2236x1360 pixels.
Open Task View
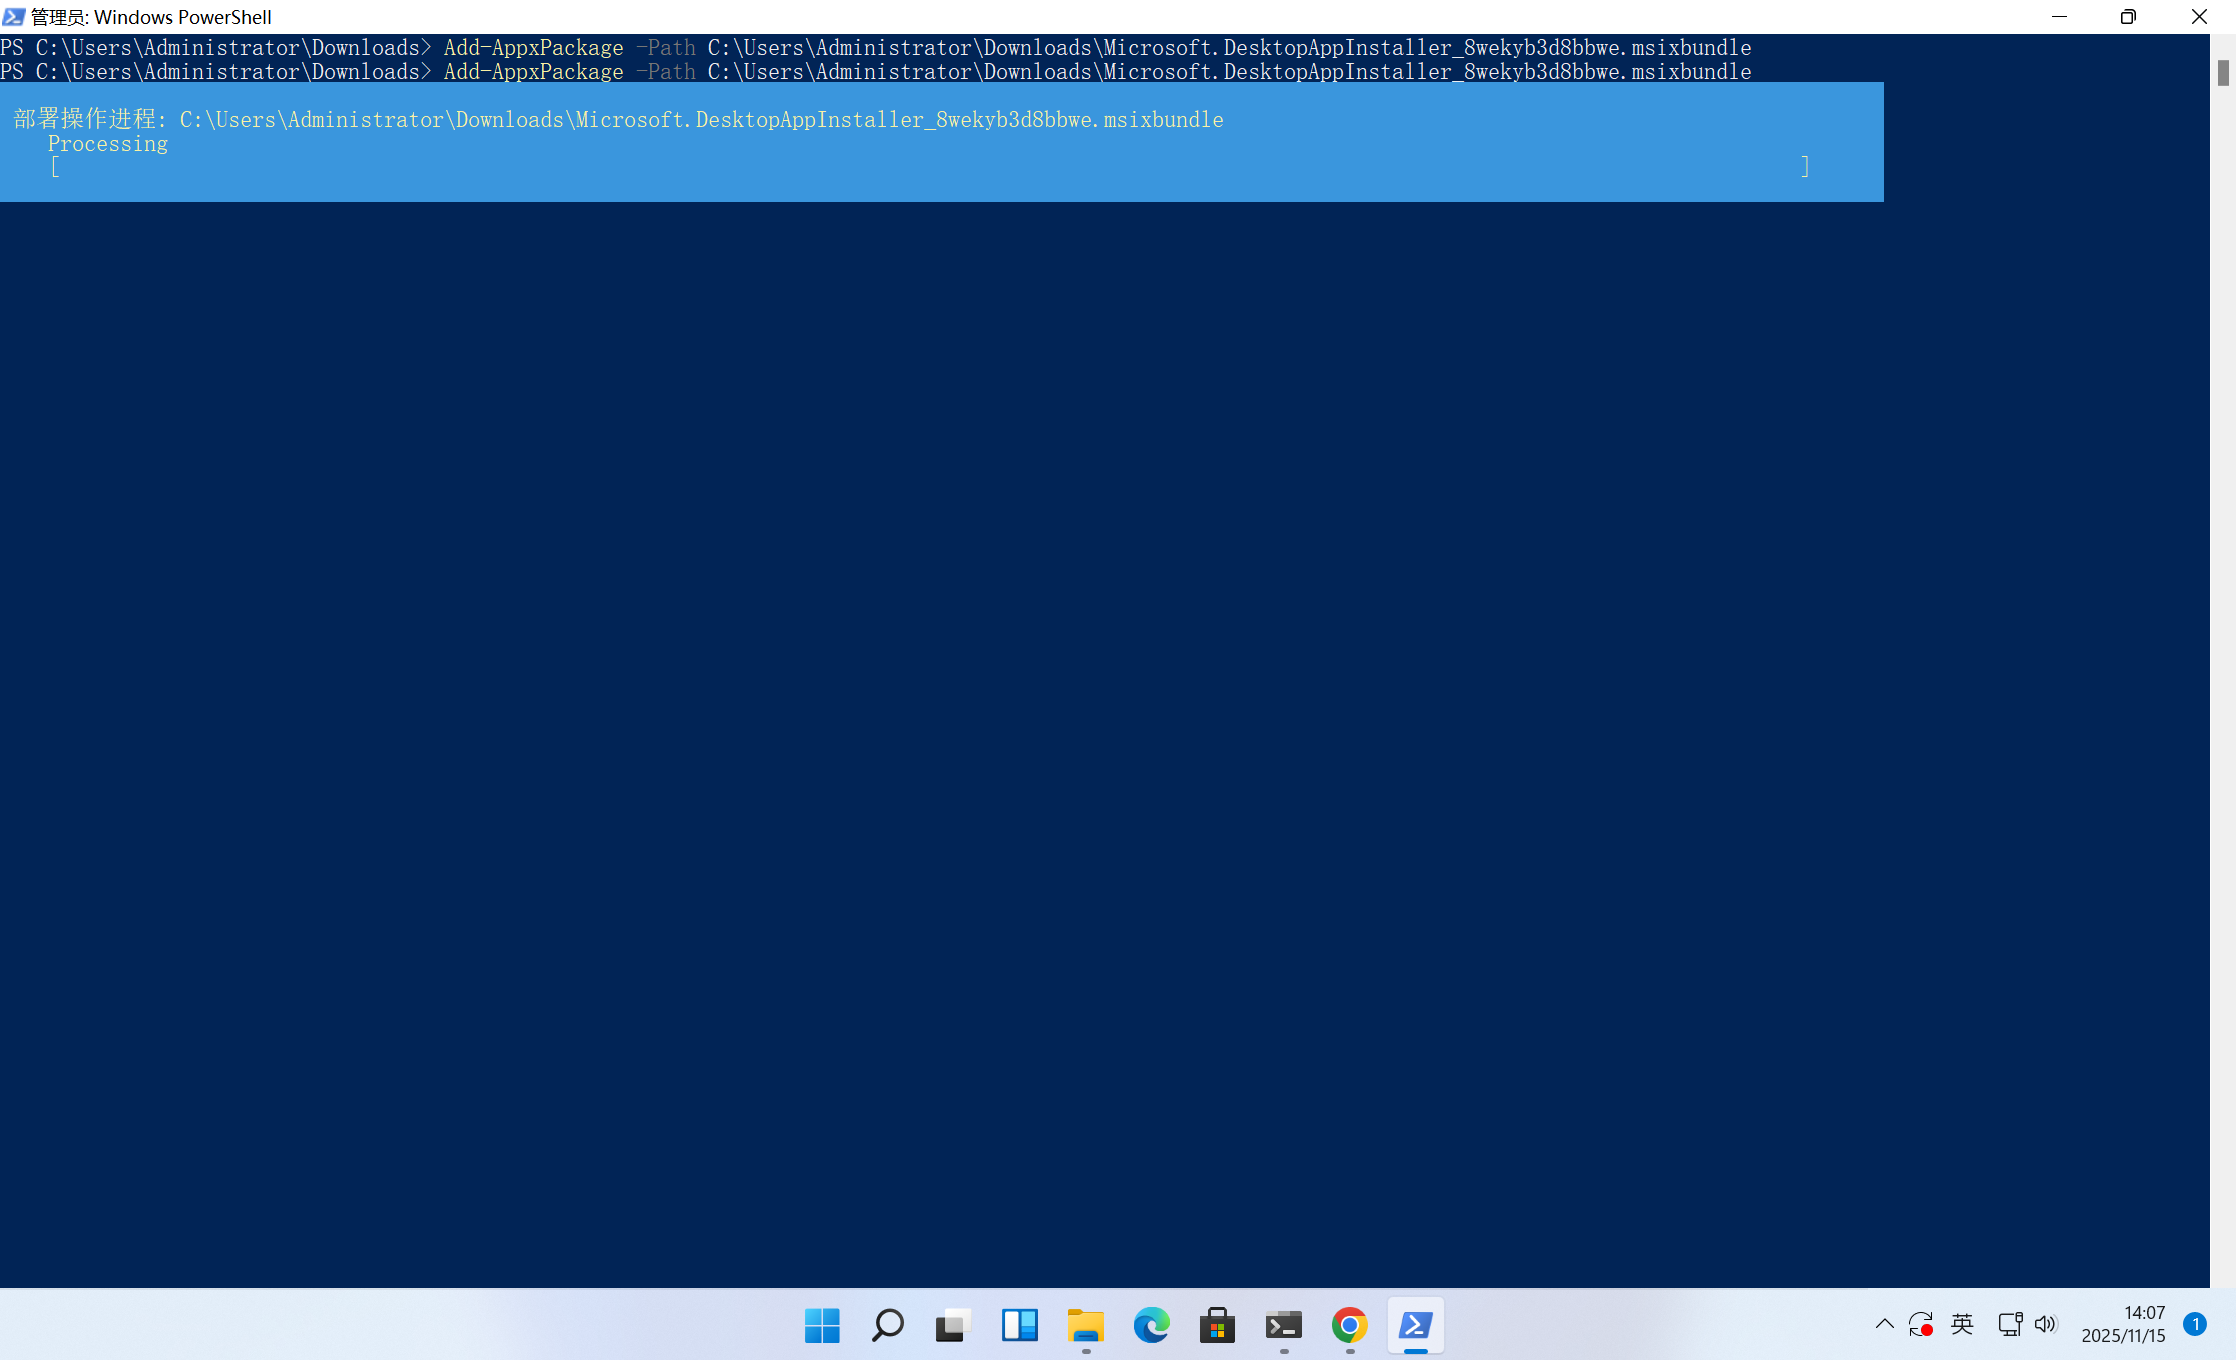(952, 1326)
